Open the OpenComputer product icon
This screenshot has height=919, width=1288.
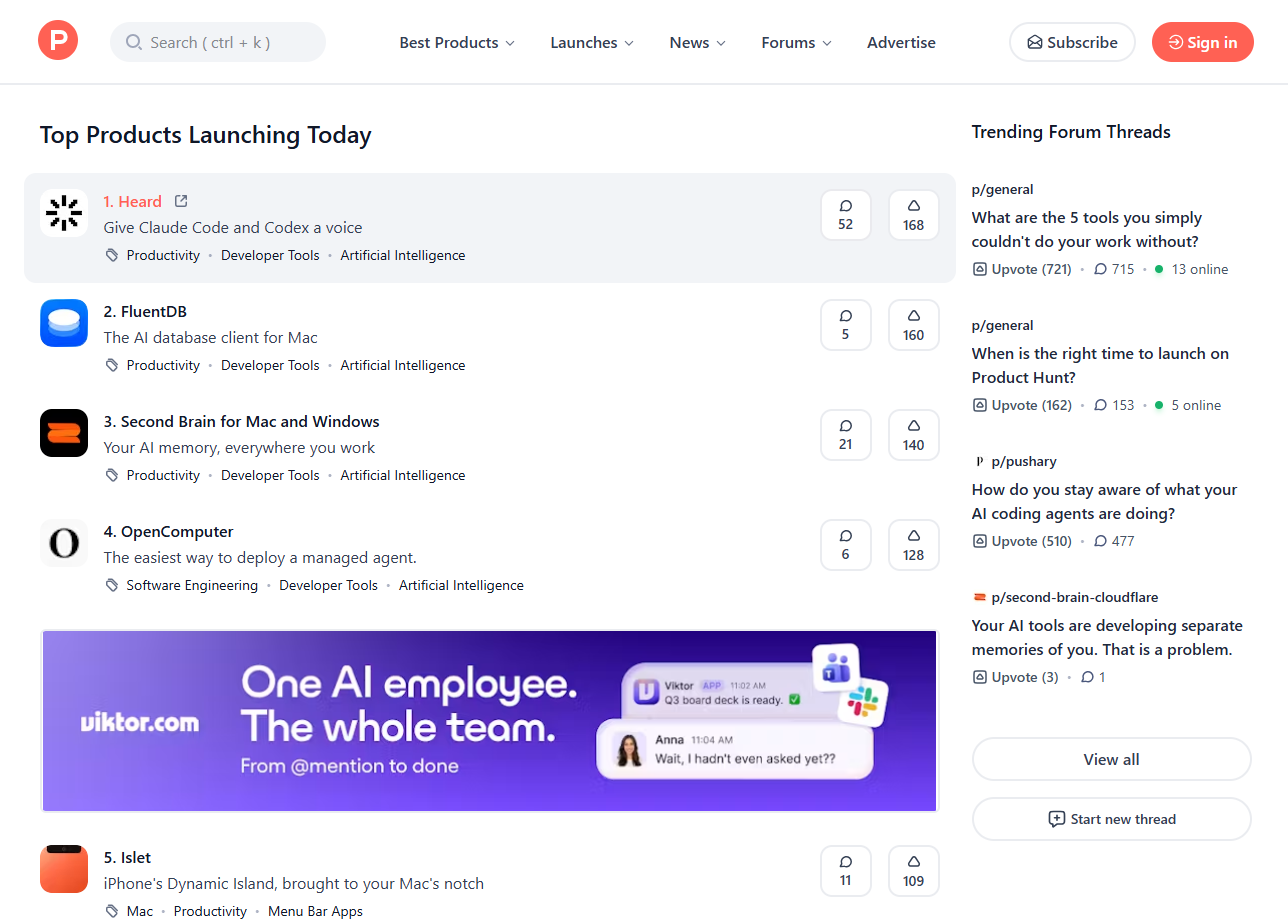pos(64,543)
